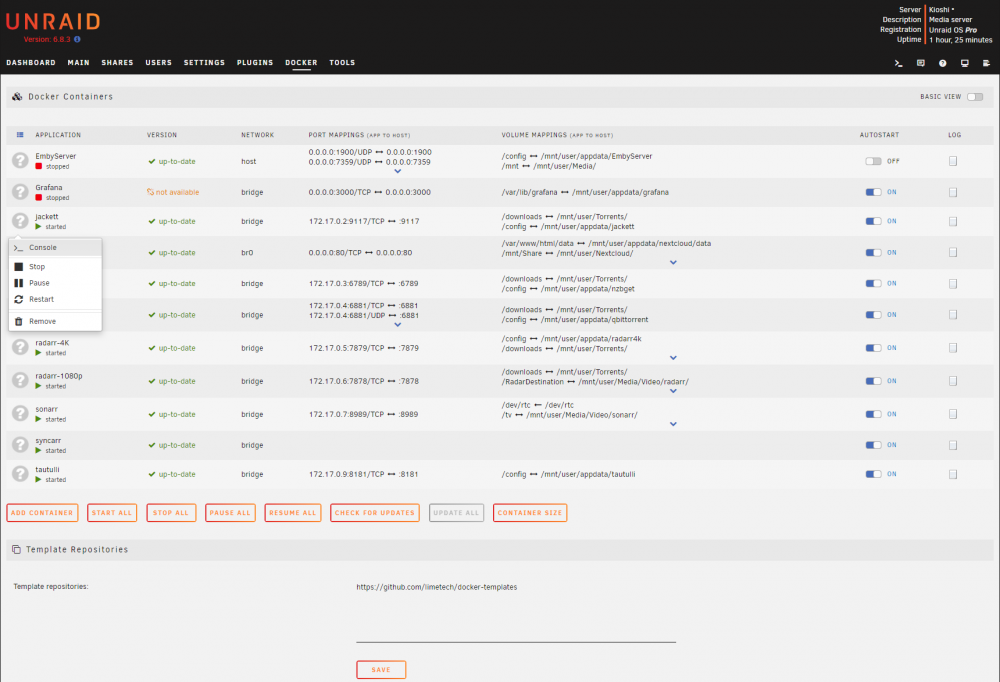Click the Container Size button
This screenshot has width=1000, height=682.
click(530, 512)
